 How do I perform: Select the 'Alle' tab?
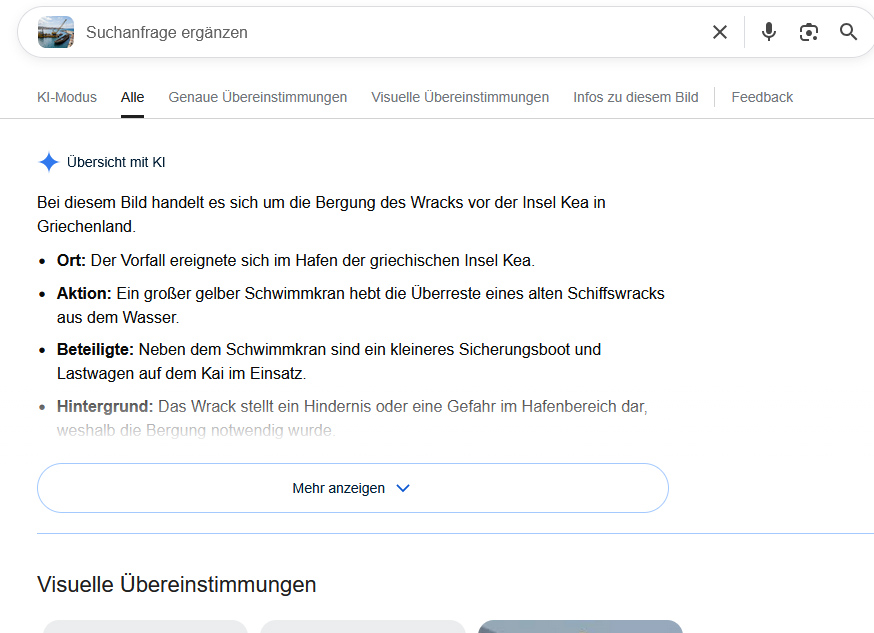pos(132,97)
